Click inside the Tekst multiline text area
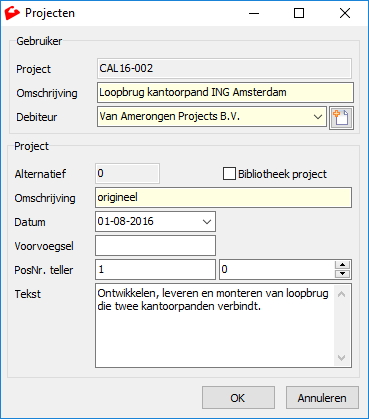369x419 pixels. [215, 325]
